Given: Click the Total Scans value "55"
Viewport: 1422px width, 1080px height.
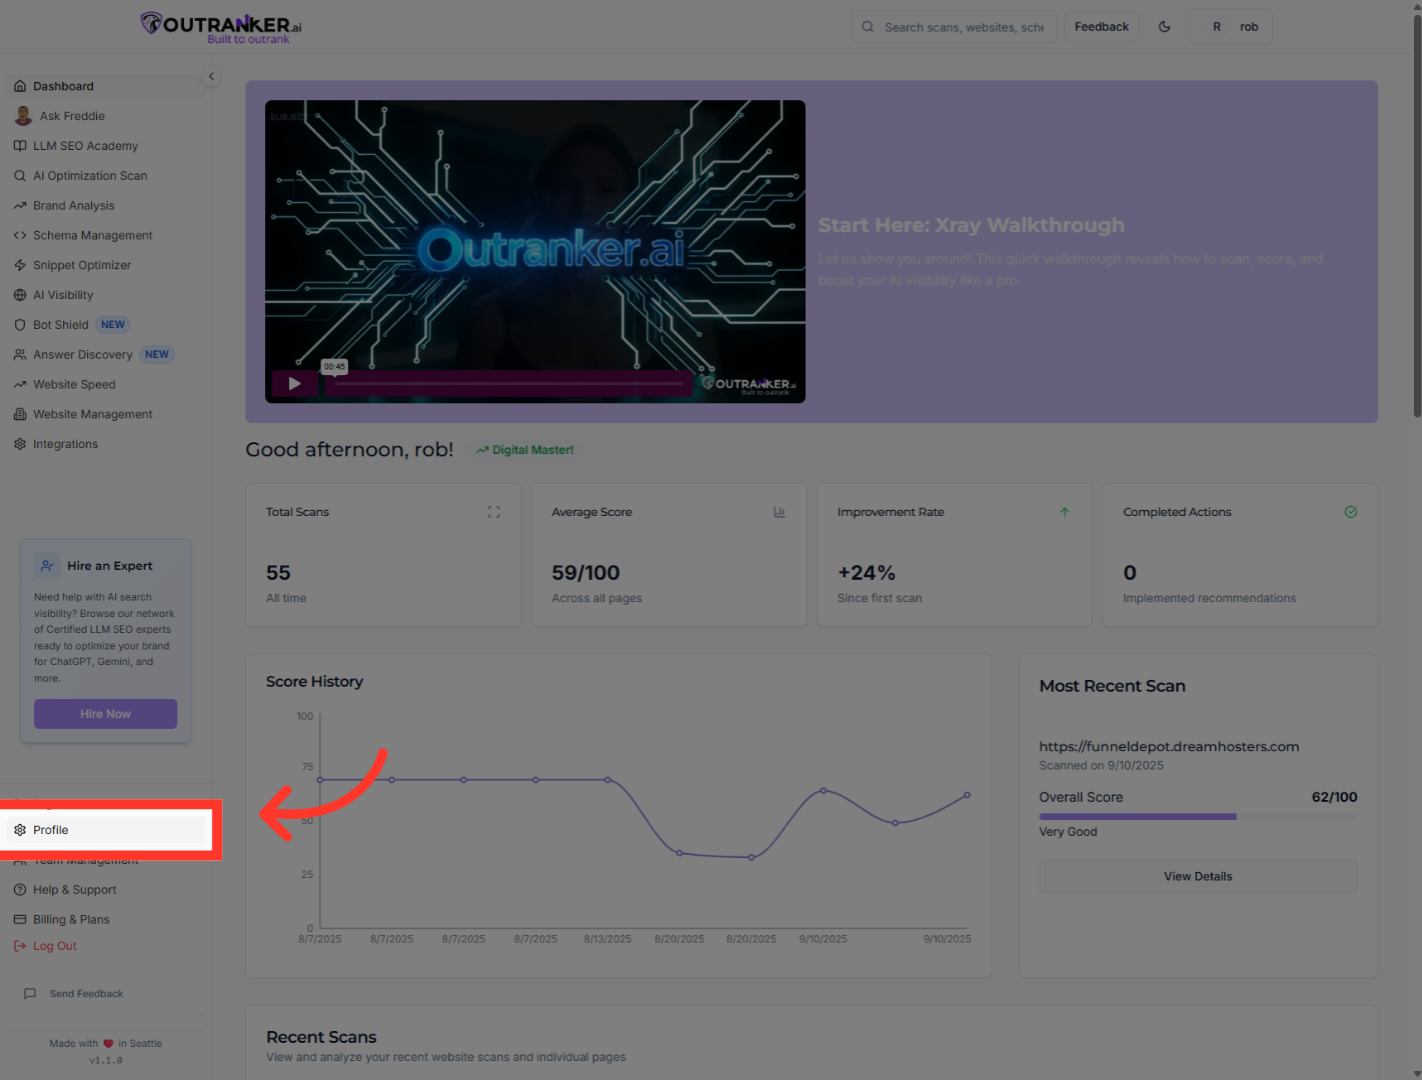Looking at the screenshot, I should [x=278, y=573].
